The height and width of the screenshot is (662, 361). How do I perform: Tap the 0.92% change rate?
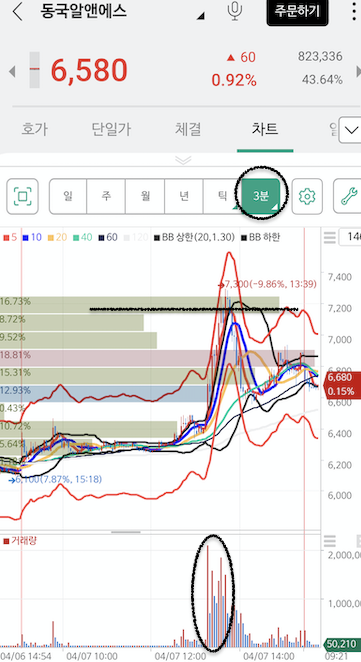point(234,80)
